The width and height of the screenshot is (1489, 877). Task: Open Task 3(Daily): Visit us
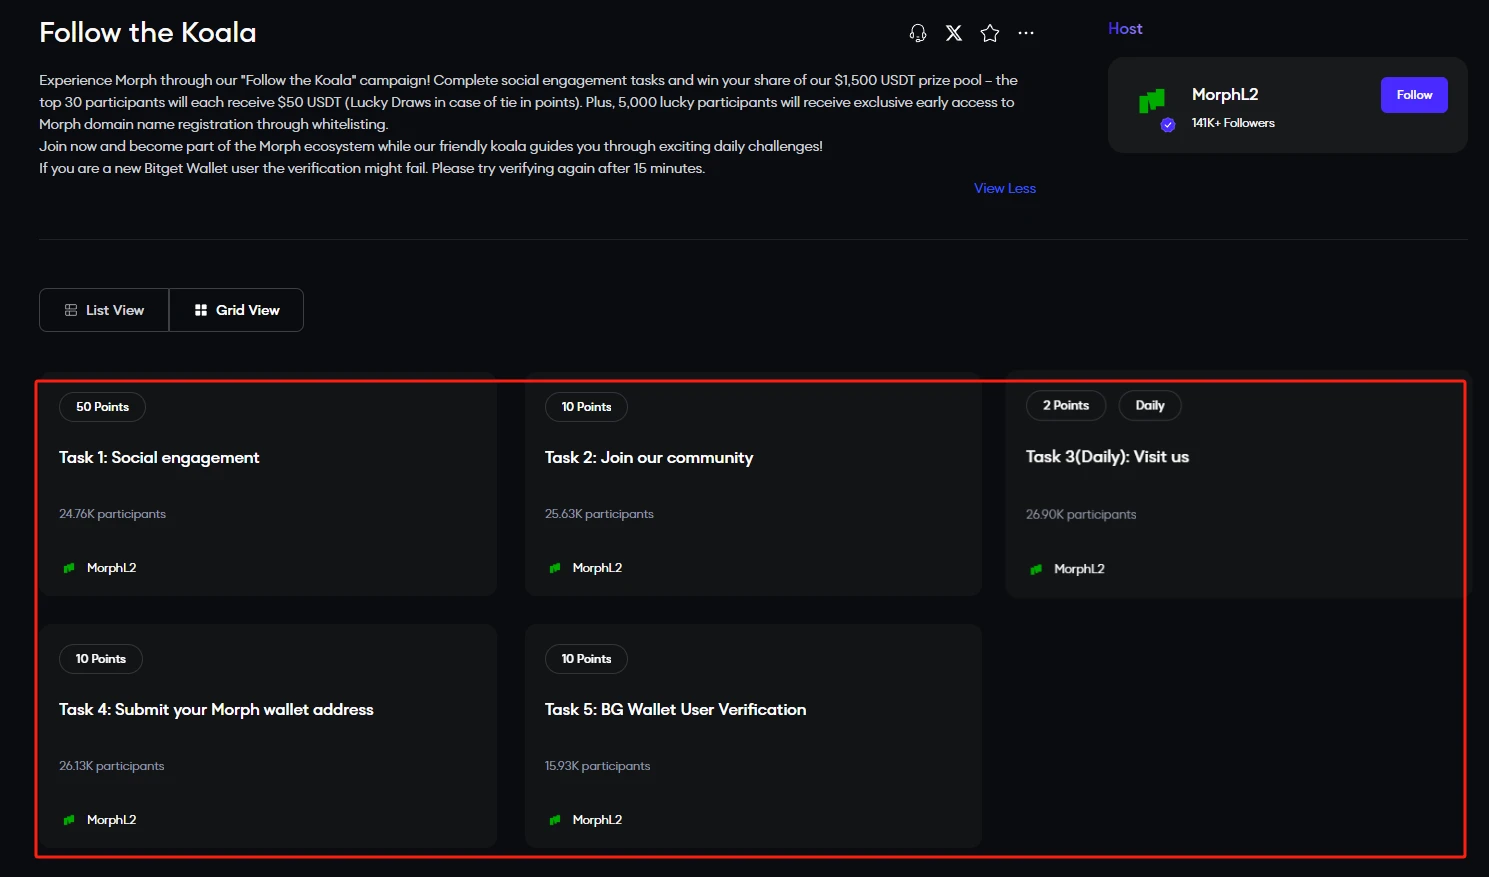1107,457
